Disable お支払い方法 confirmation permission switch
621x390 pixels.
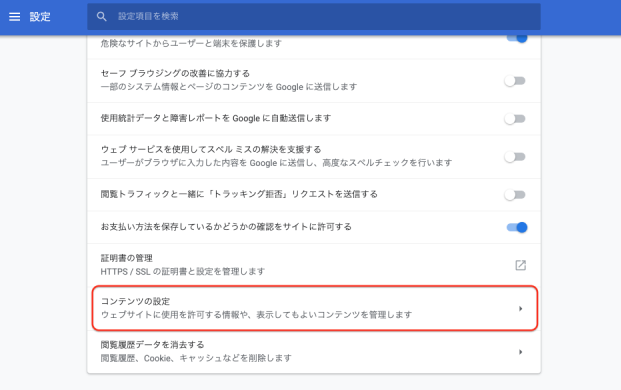coord(517,227)
